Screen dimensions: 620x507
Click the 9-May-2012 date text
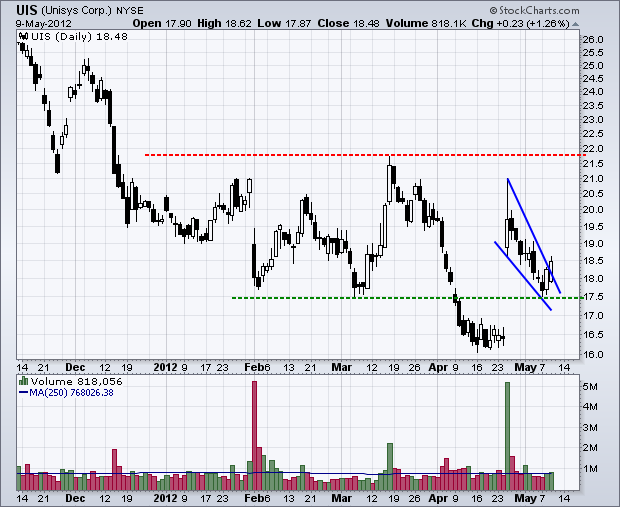(x=43, y=23)
